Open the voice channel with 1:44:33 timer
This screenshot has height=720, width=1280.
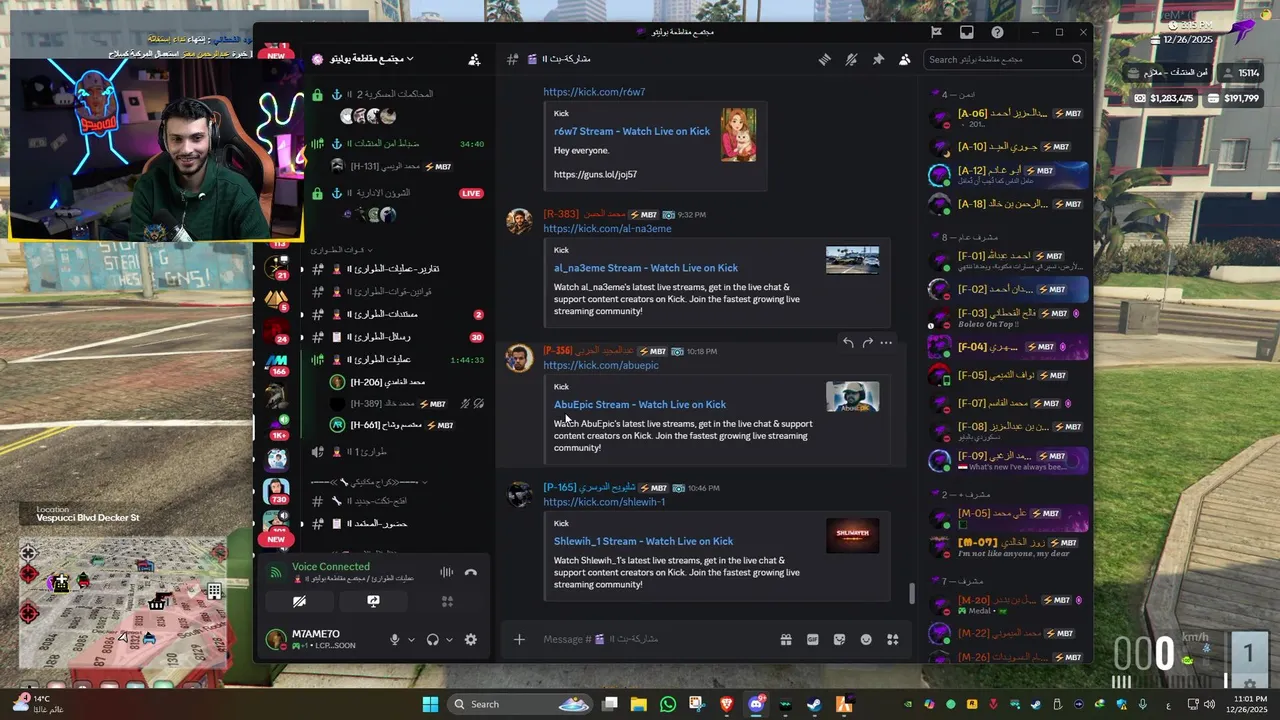(x=398, y=360)
